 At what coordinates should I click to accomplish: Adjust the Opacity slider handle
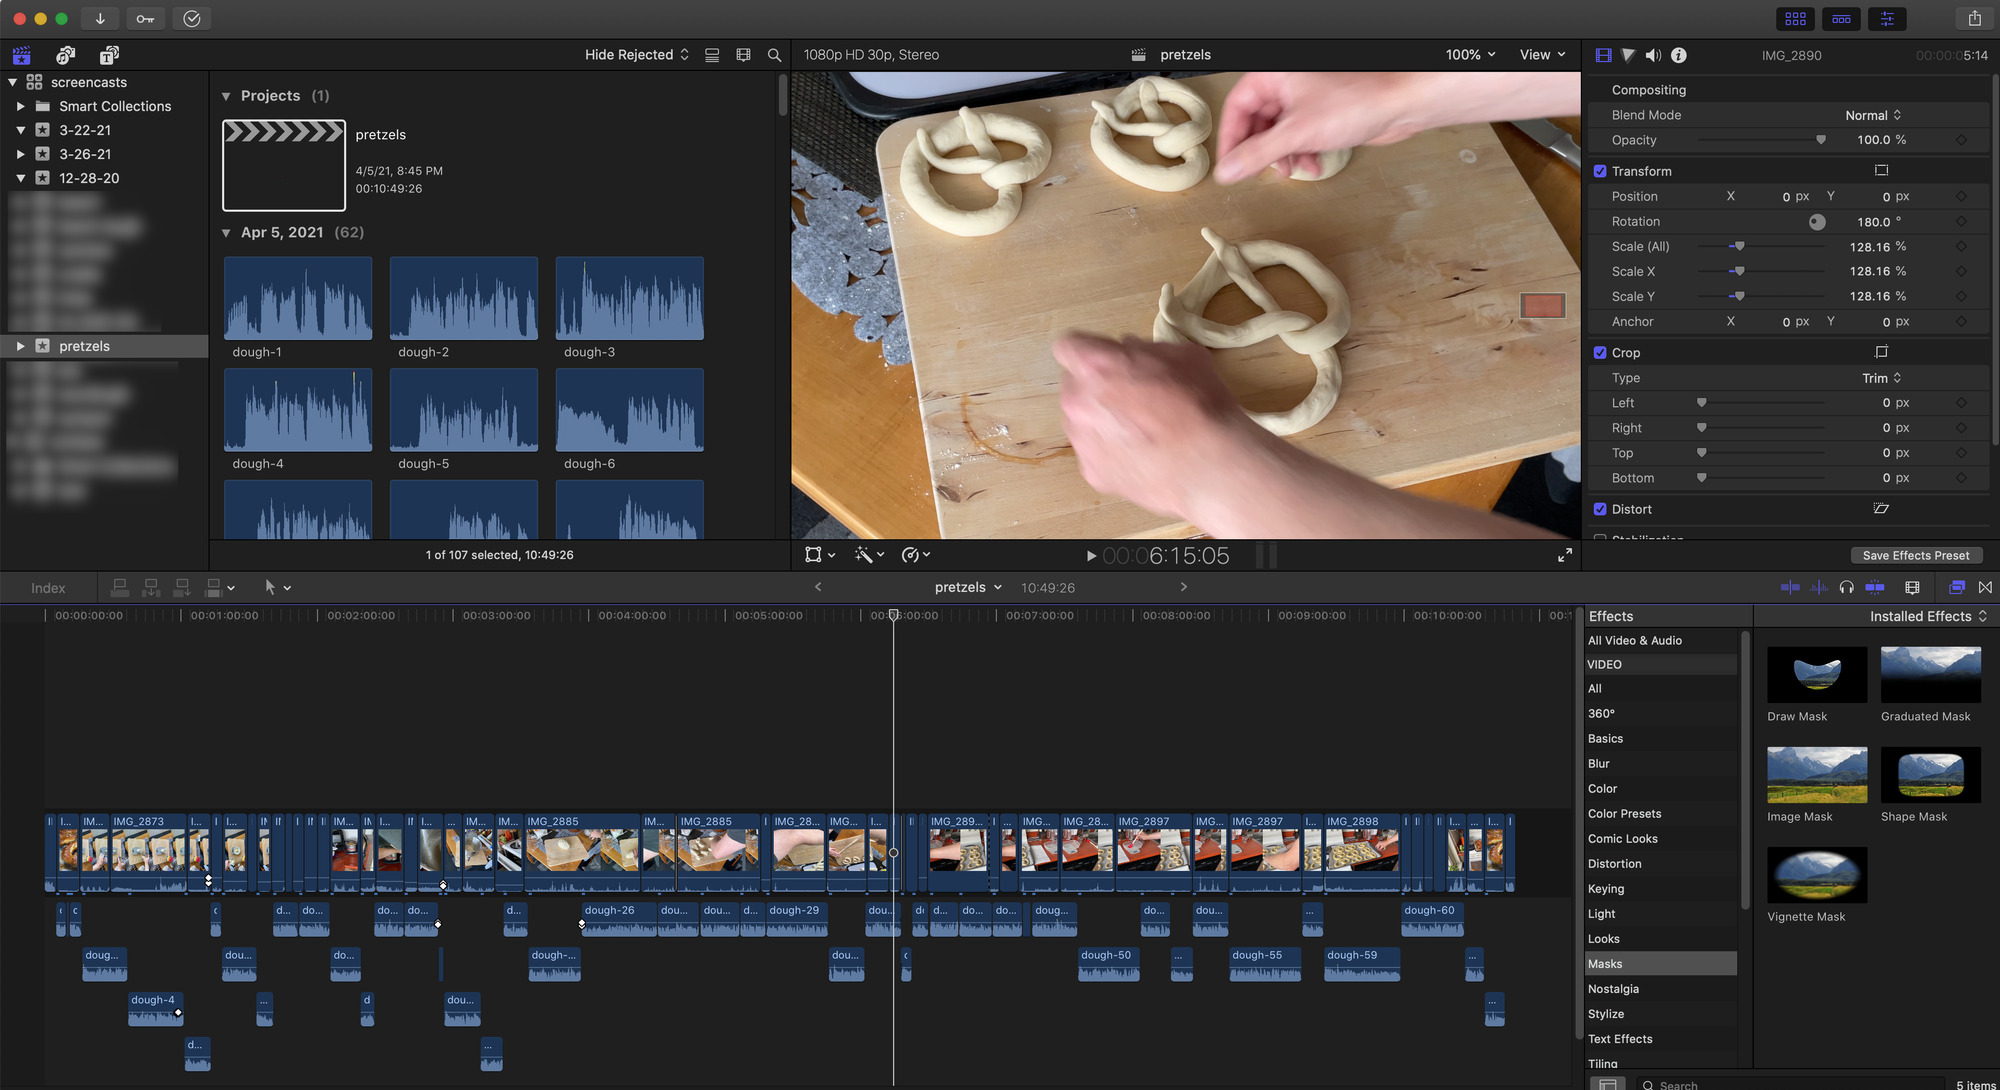(1820, 140)
